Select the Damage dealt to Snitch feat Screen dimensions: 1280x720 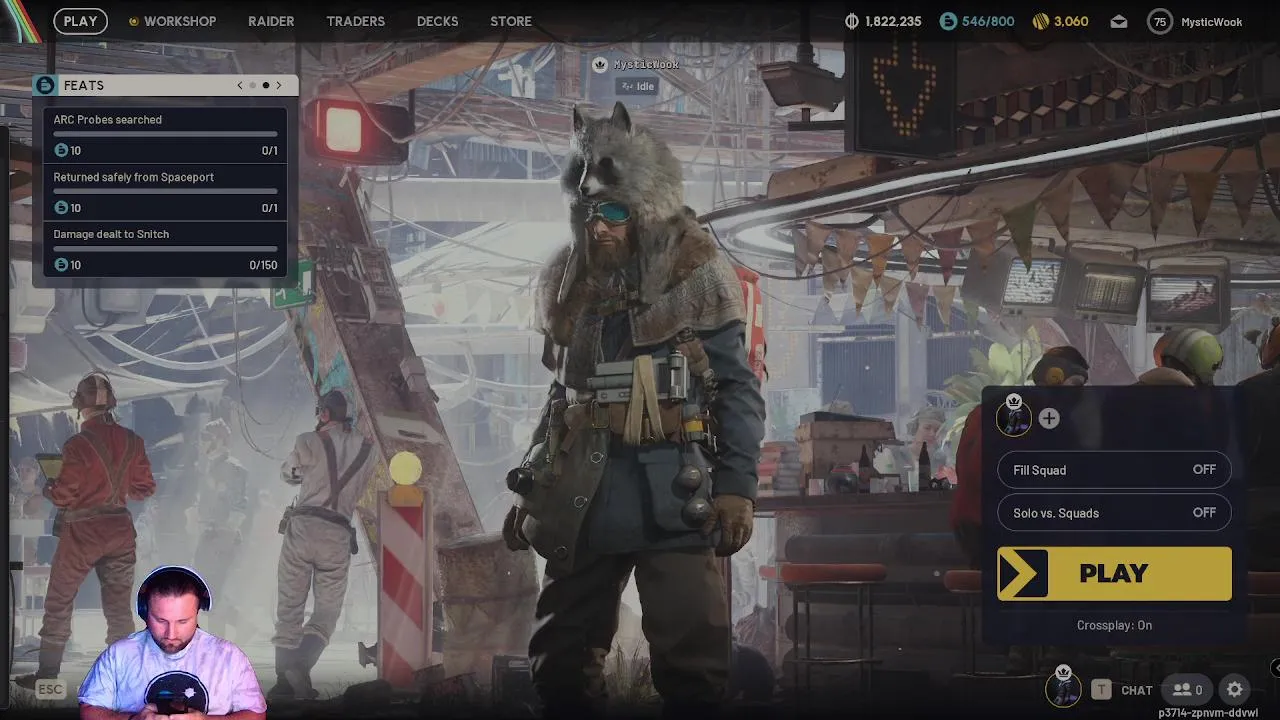click(x=165, y=249)
